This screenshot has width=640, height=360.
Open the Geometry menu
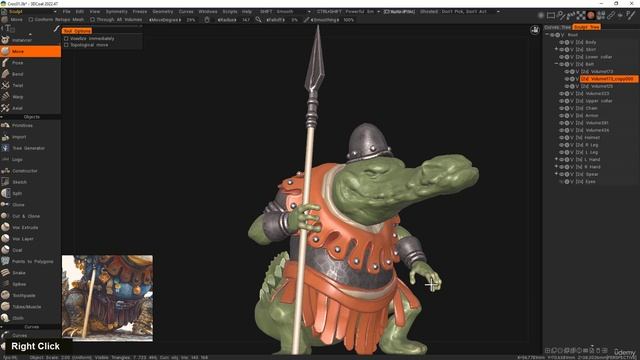[163, 12]
